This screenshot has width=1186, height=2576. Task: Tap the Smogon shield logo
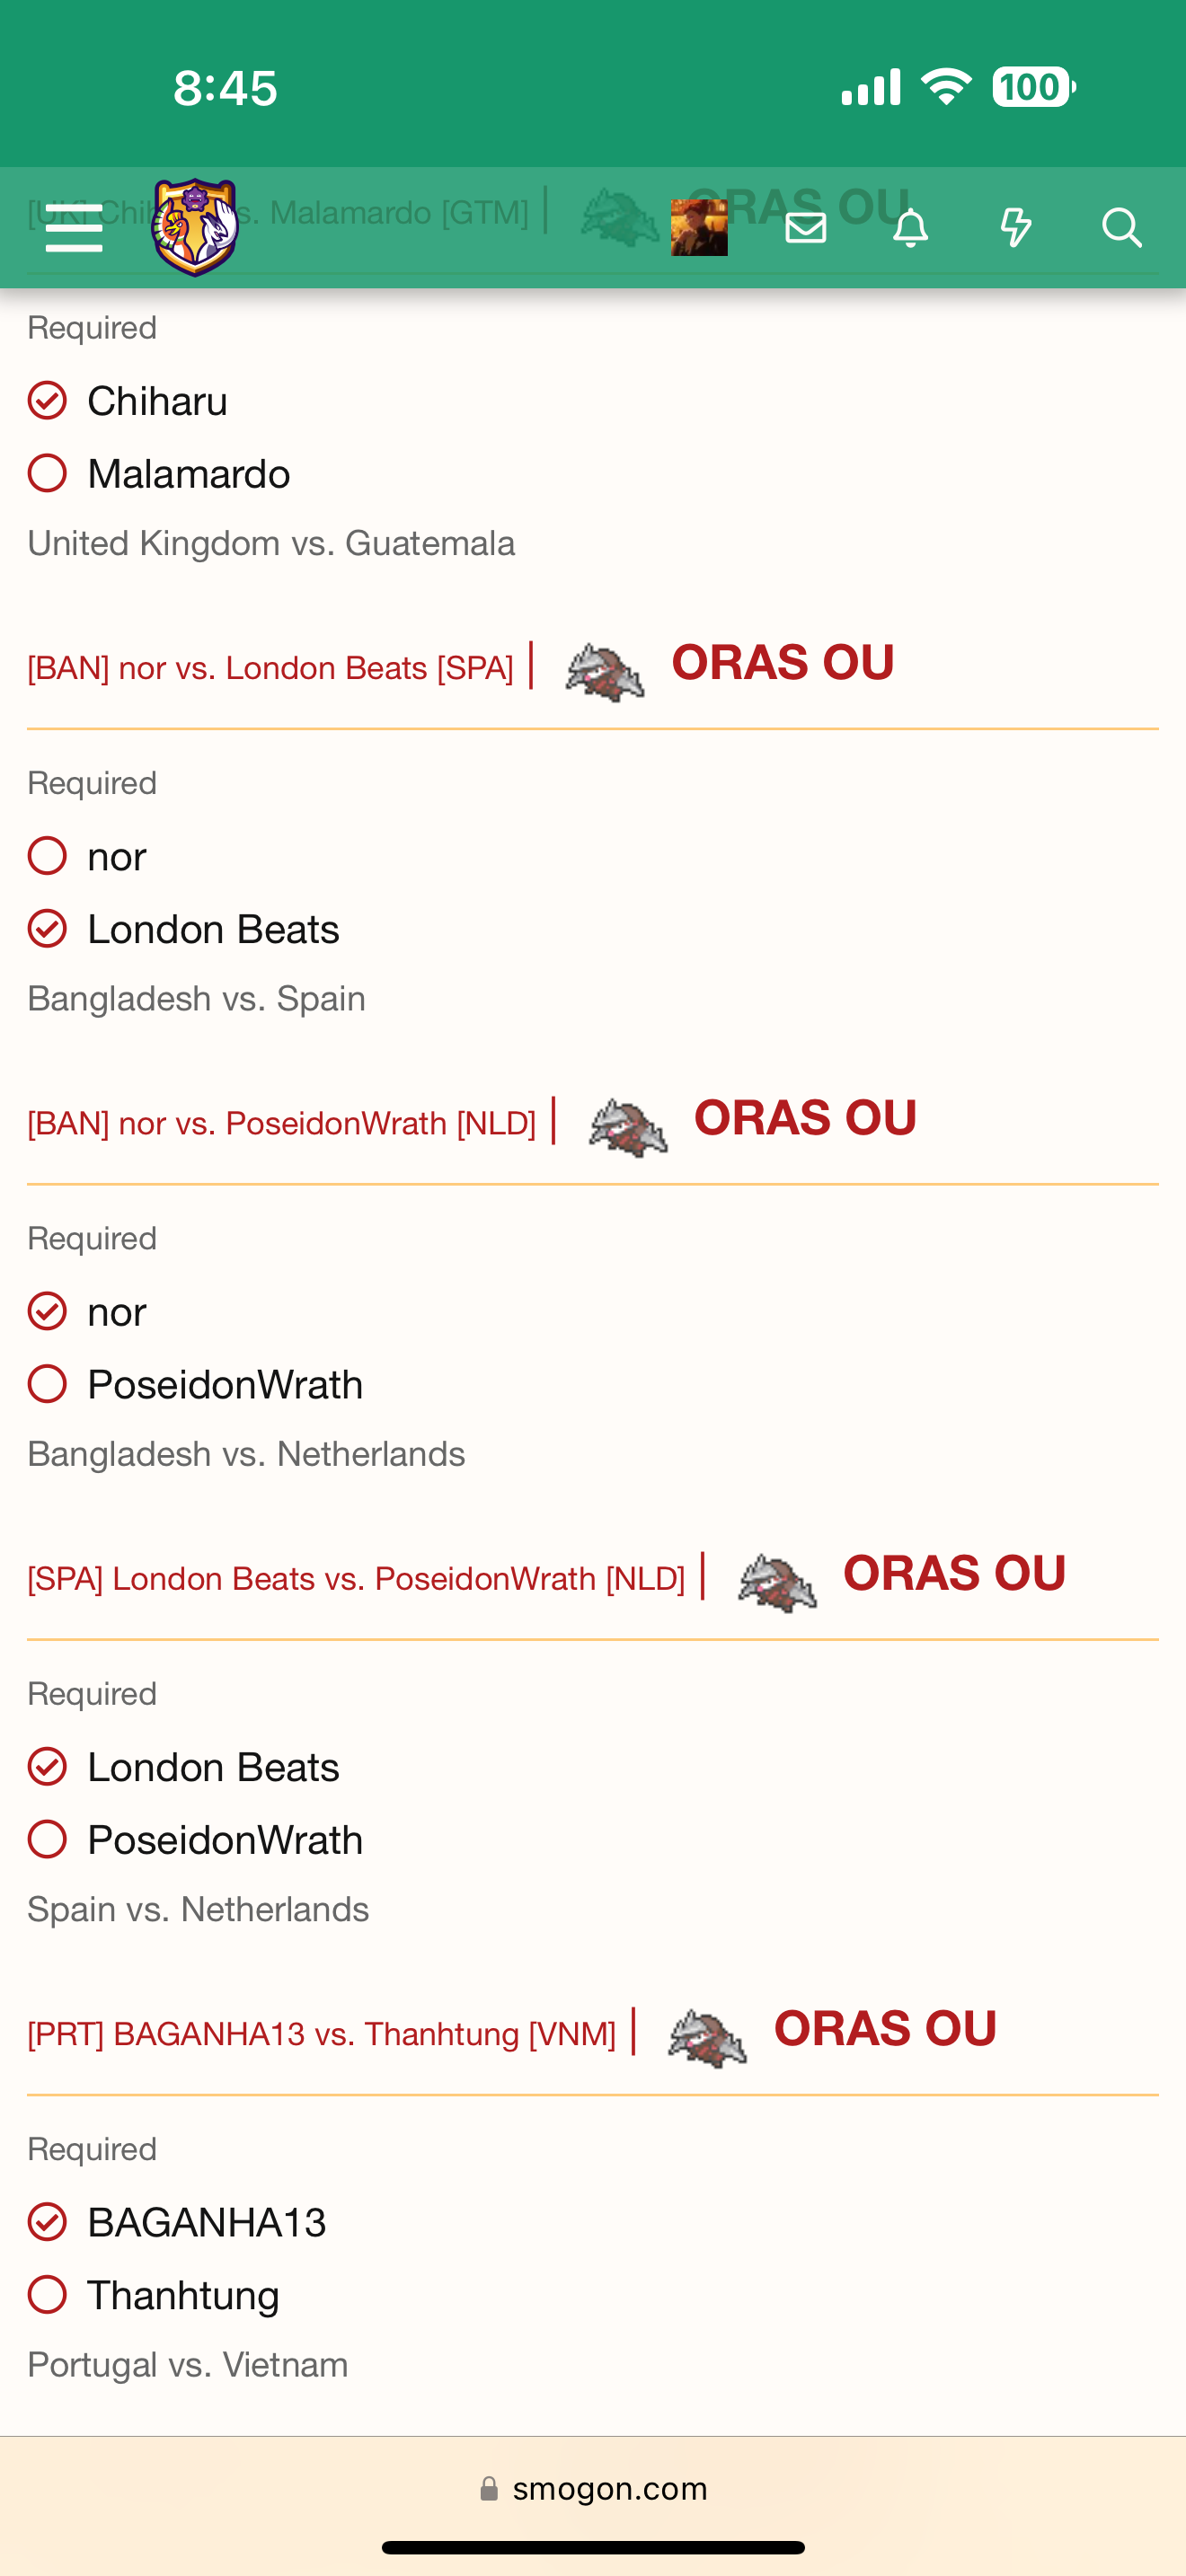pos(195,227)
